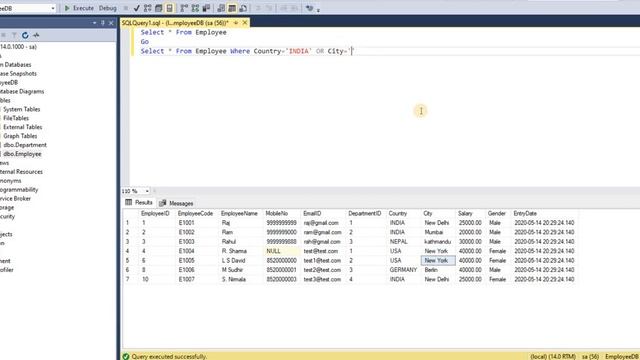
Task: Select Programmability tree node
Action: tap(19, 189)
